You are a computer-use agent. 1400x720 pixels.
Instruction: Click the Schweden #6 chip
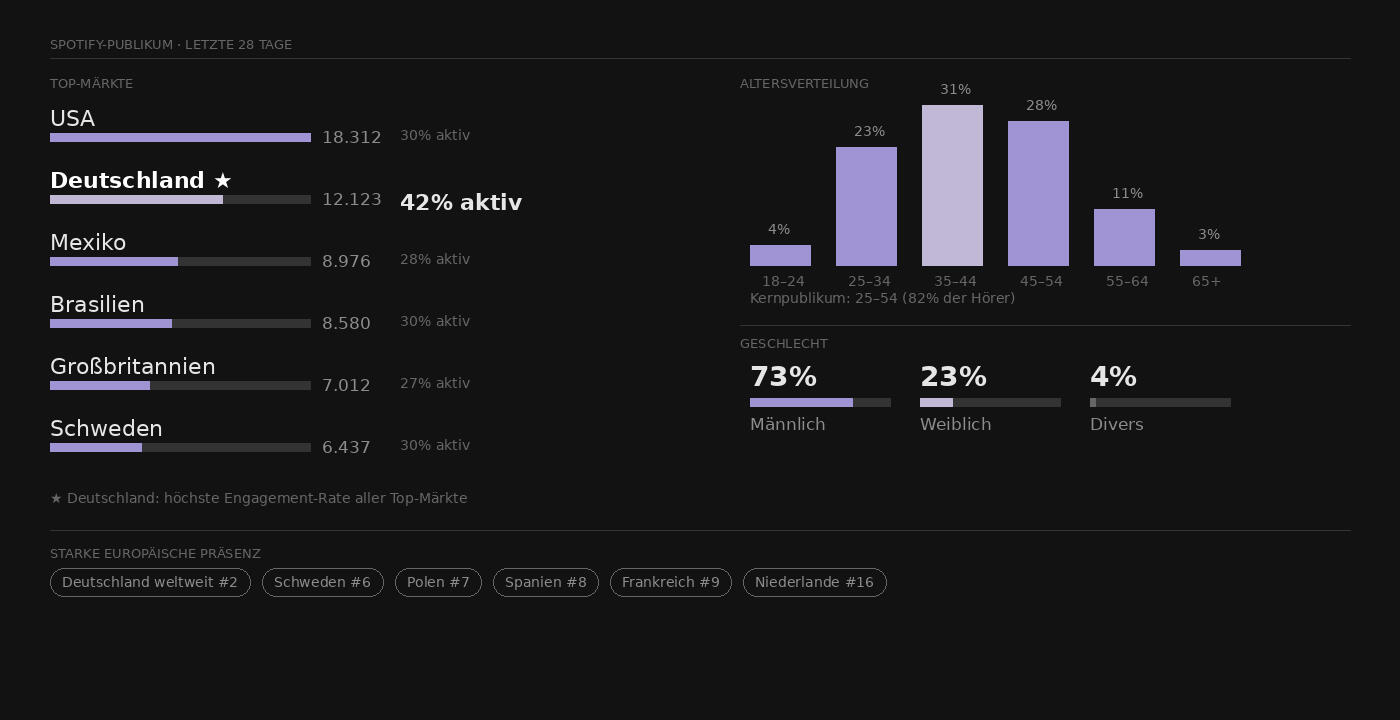coord(322,582)
